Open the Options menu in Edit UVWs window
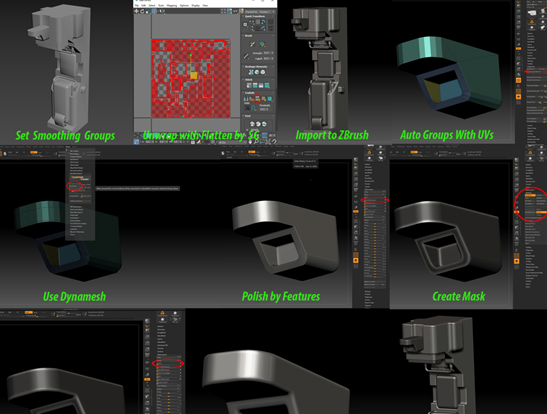This screenshot has width=547, height=414. [x=185, y=6]
